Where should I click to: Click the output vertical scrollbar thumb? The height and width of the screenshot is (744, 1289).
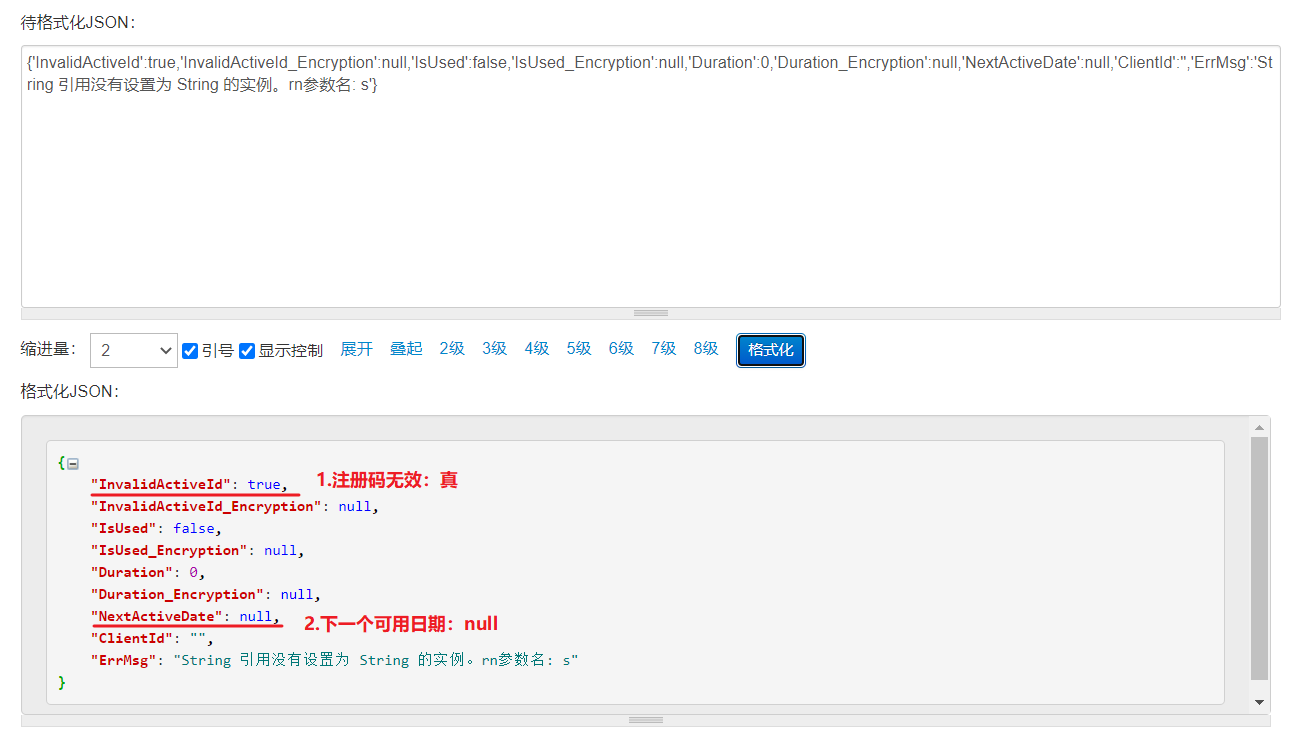(x=1260, y=558)
